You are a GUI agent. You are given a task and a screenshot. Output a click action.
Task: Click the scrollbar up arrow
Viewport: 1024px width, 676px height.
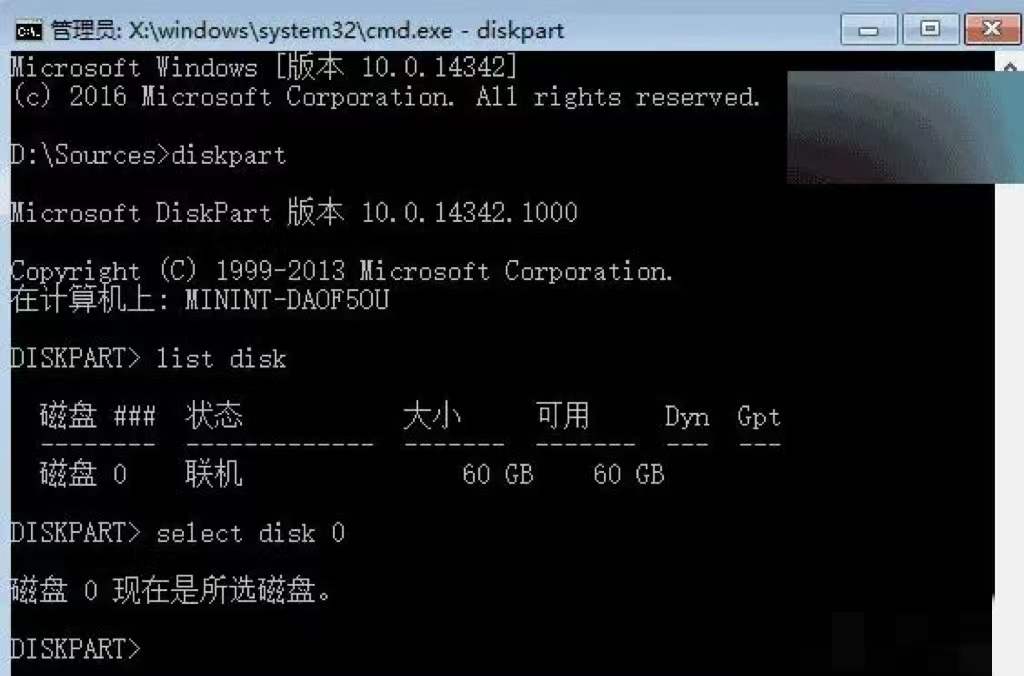tap(1010, 66)
